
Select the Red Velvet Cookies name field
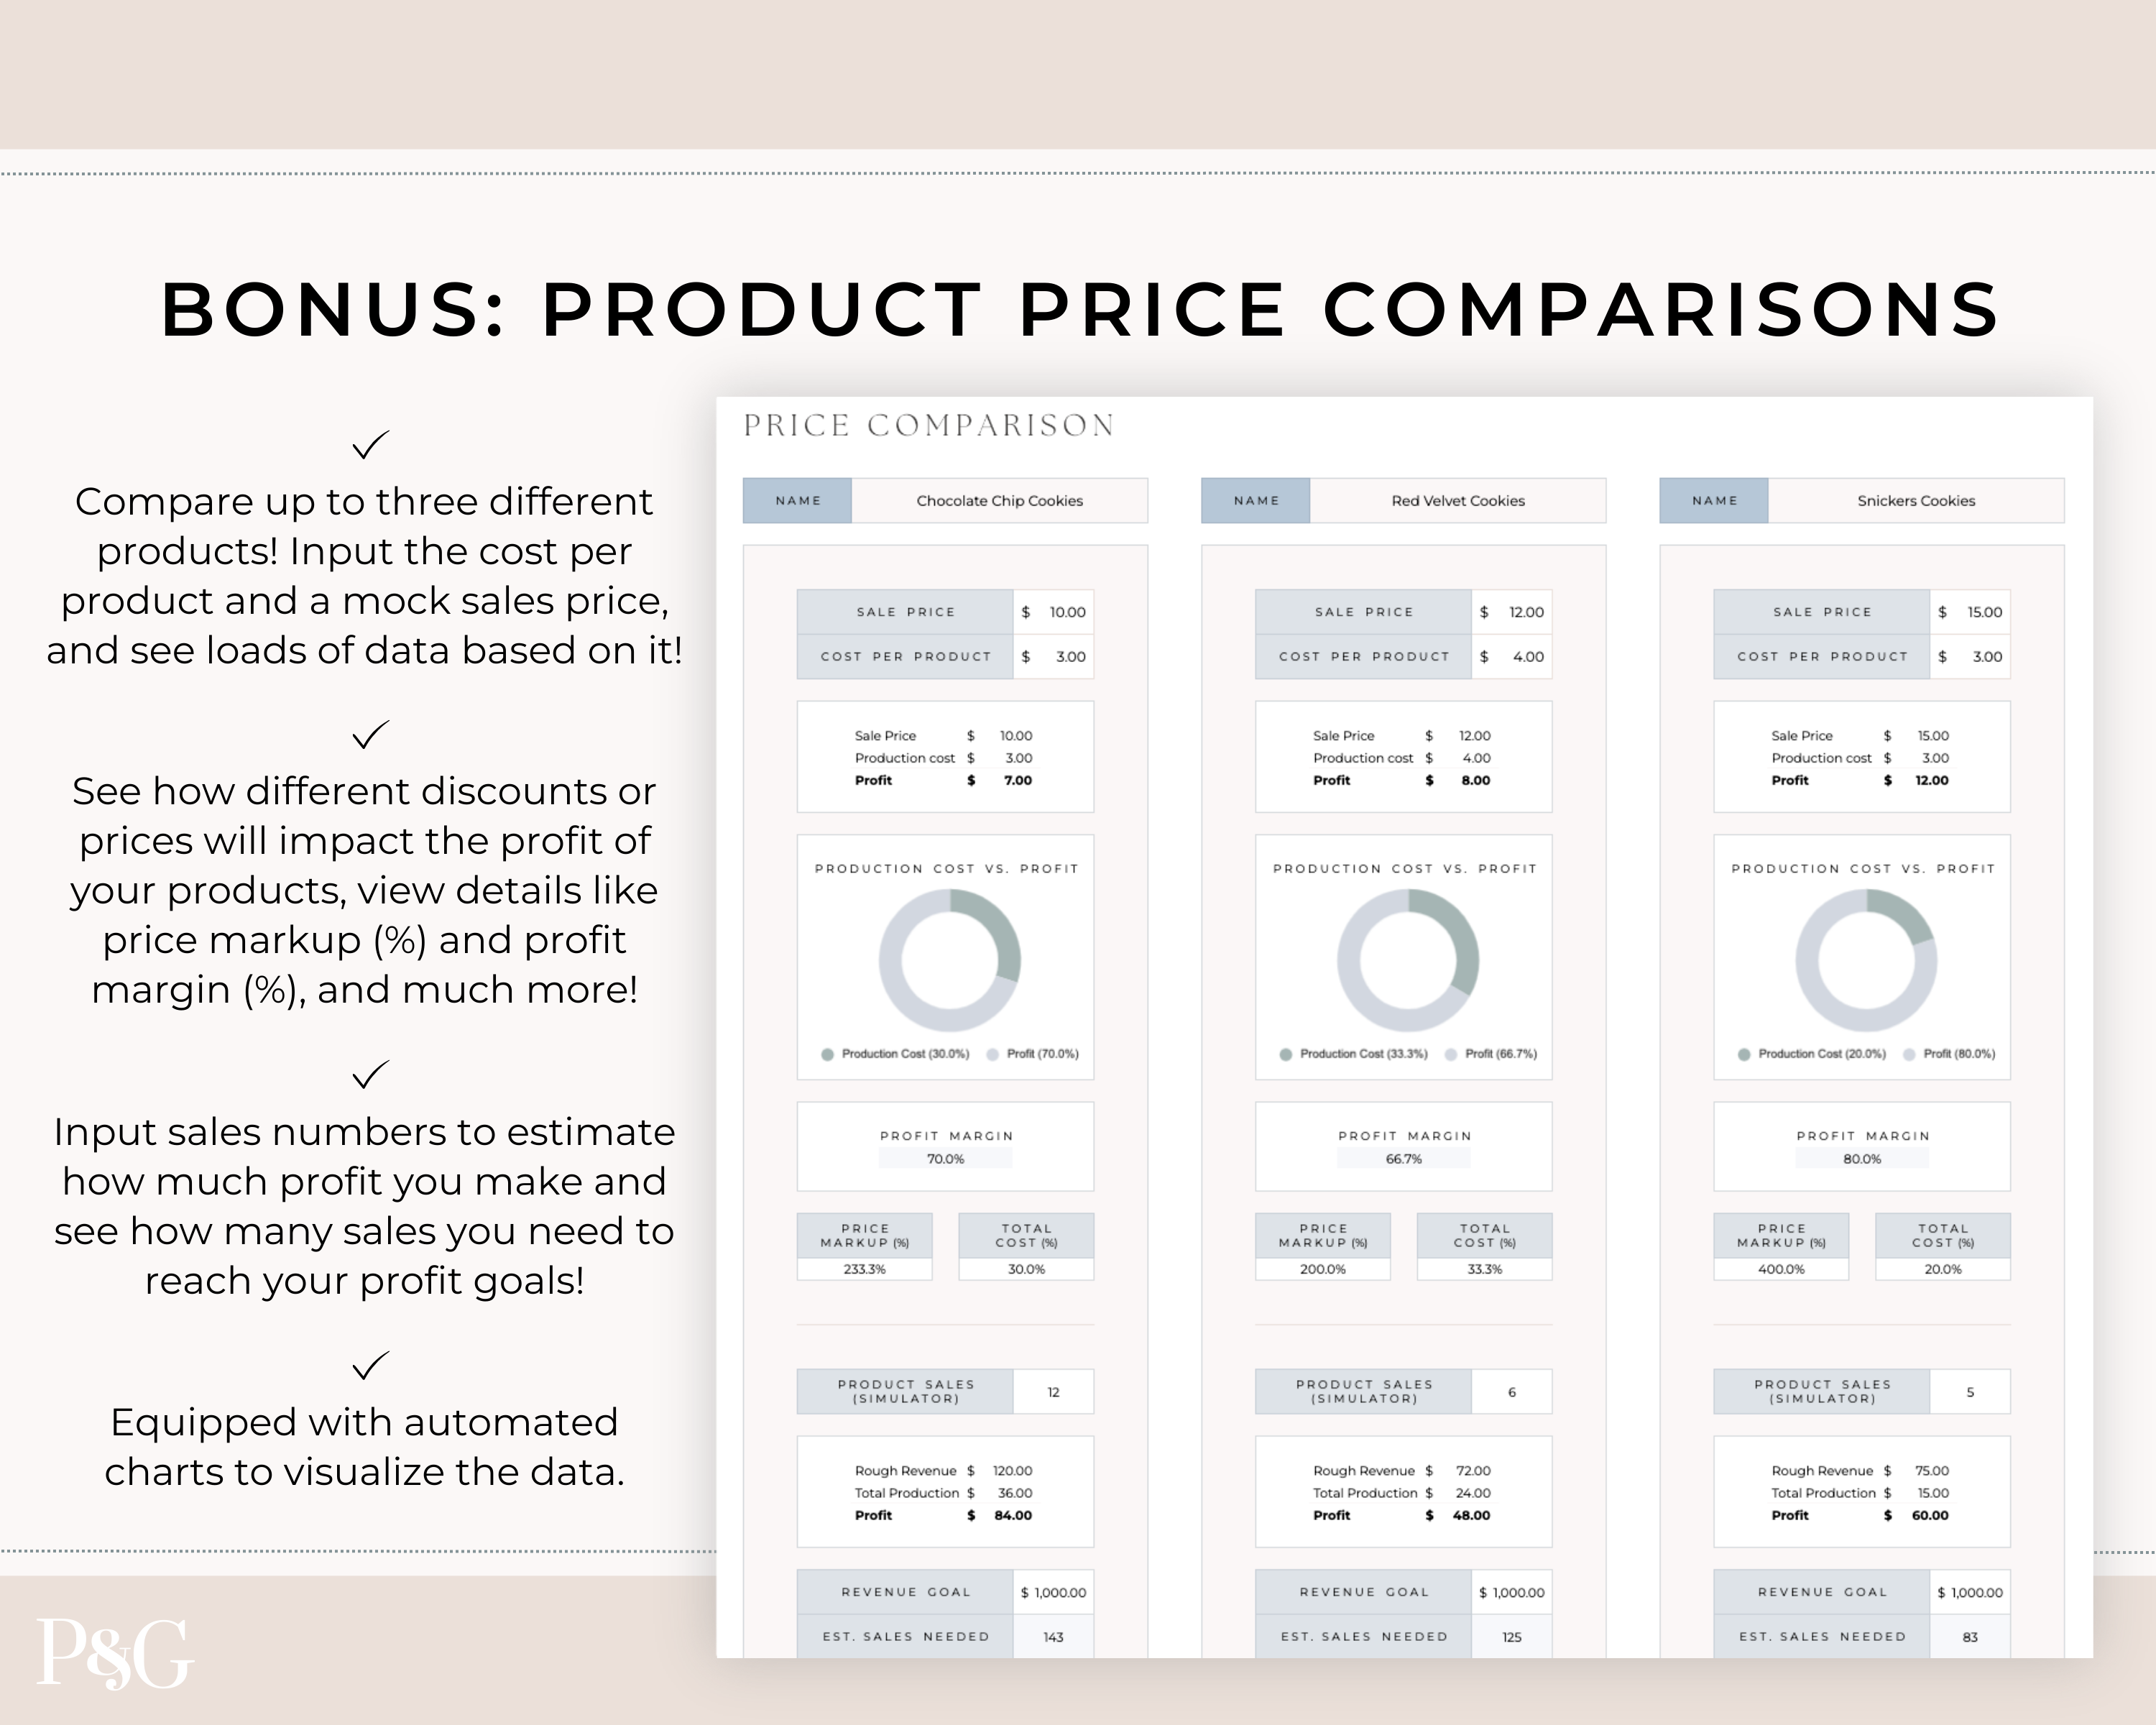pos(1457,500)
